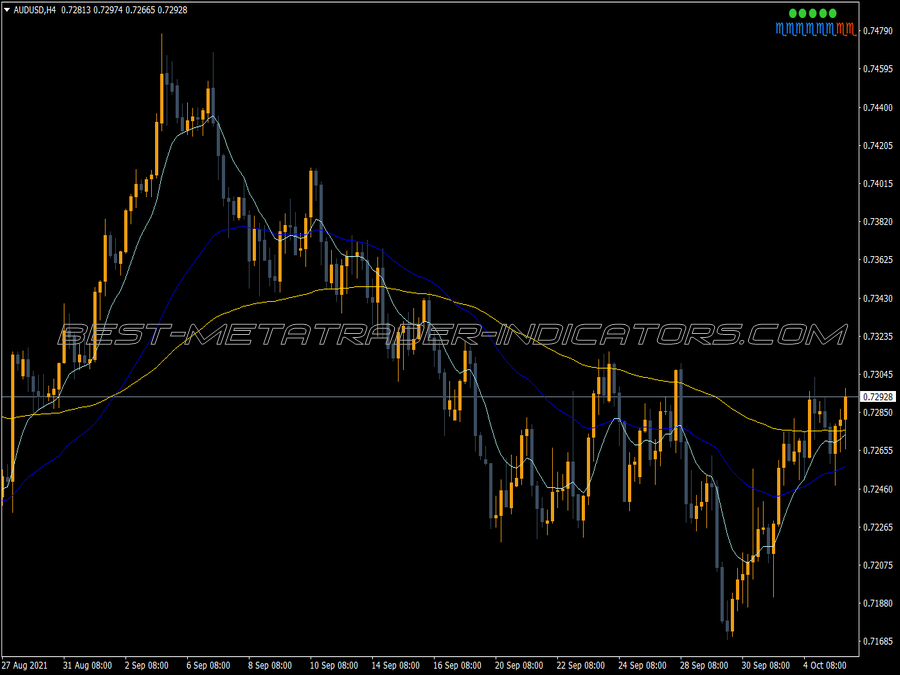Viewport: 900px width, 675px height.
Task: Click the 10 Sep 08:00 time label
Action: [x=334, y=665]
